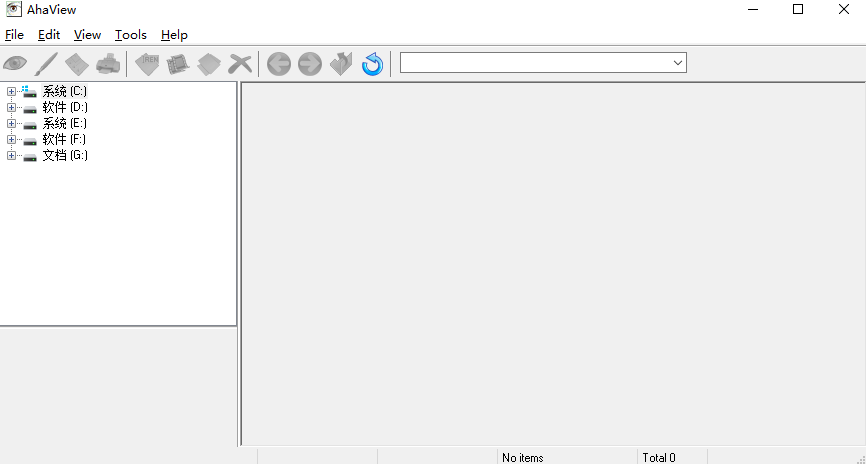Expand the 文档 (G:) drive node
The image size is (866, 464).
coord(11,156)
